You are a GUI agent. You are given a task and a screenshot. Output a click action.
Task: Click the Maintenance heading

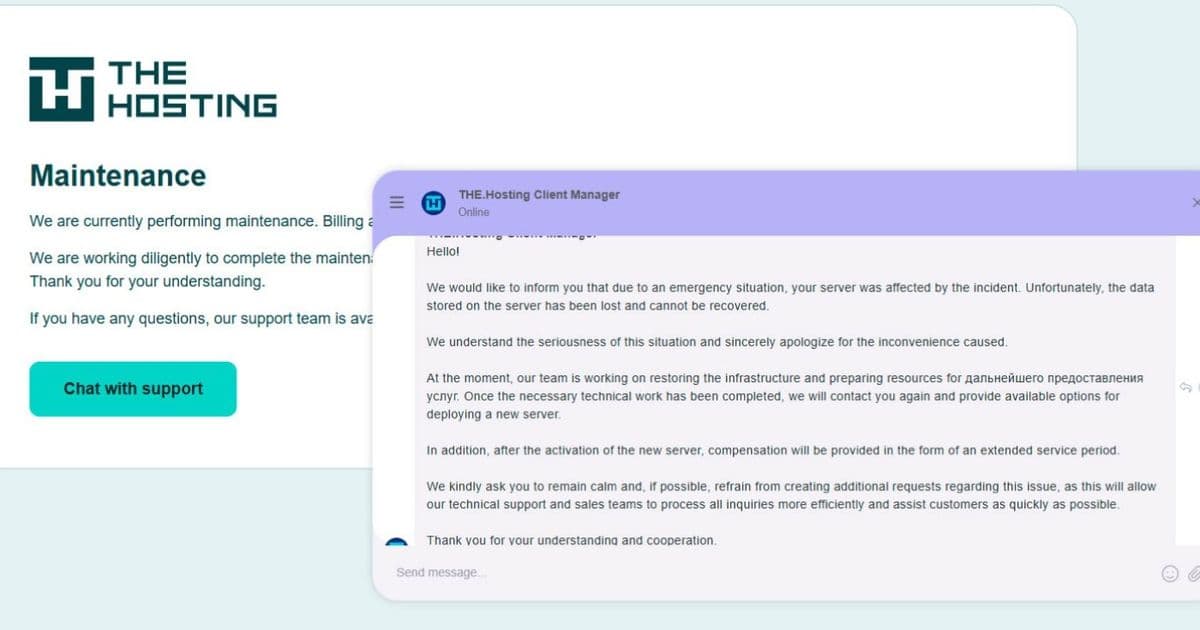point(118,176)
